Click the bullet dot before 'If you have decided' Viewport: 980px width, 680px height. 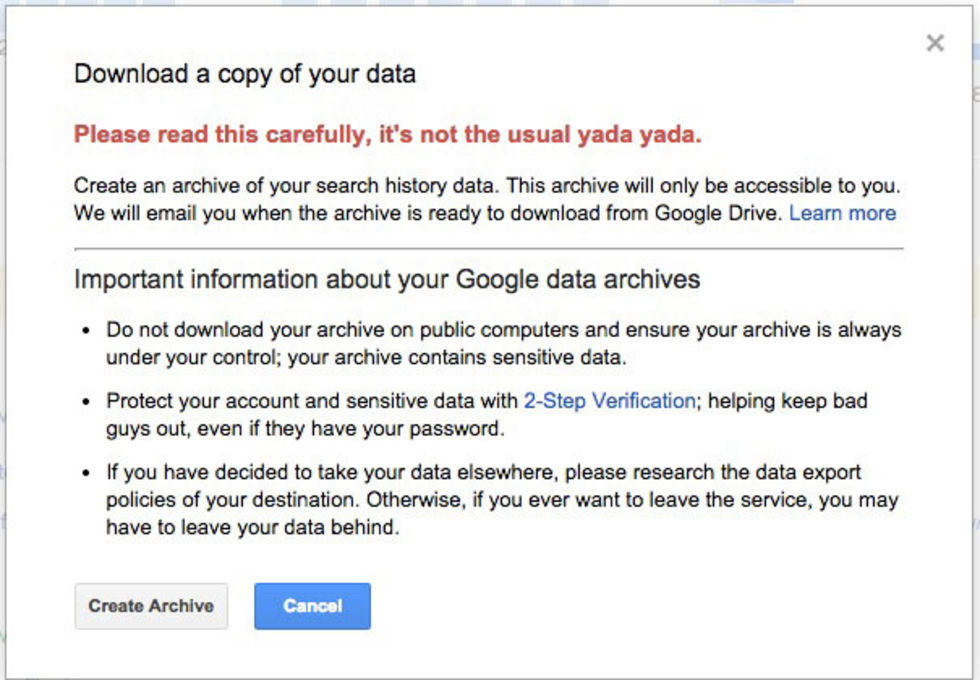87,472
